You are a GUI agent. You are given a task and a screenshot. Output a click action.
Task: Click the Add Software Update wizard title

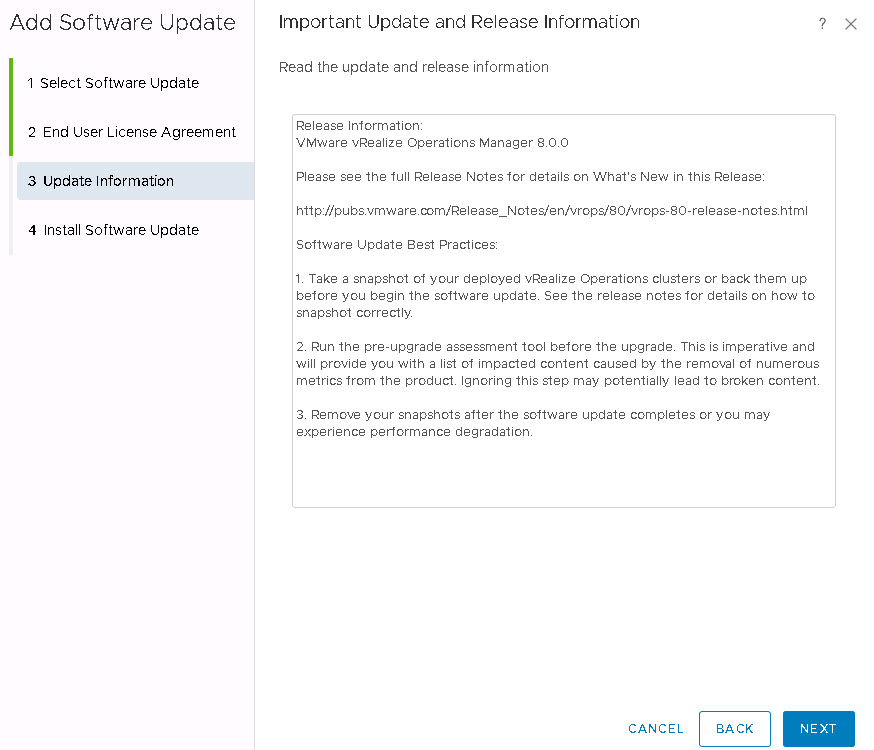(x=123, y=23)
